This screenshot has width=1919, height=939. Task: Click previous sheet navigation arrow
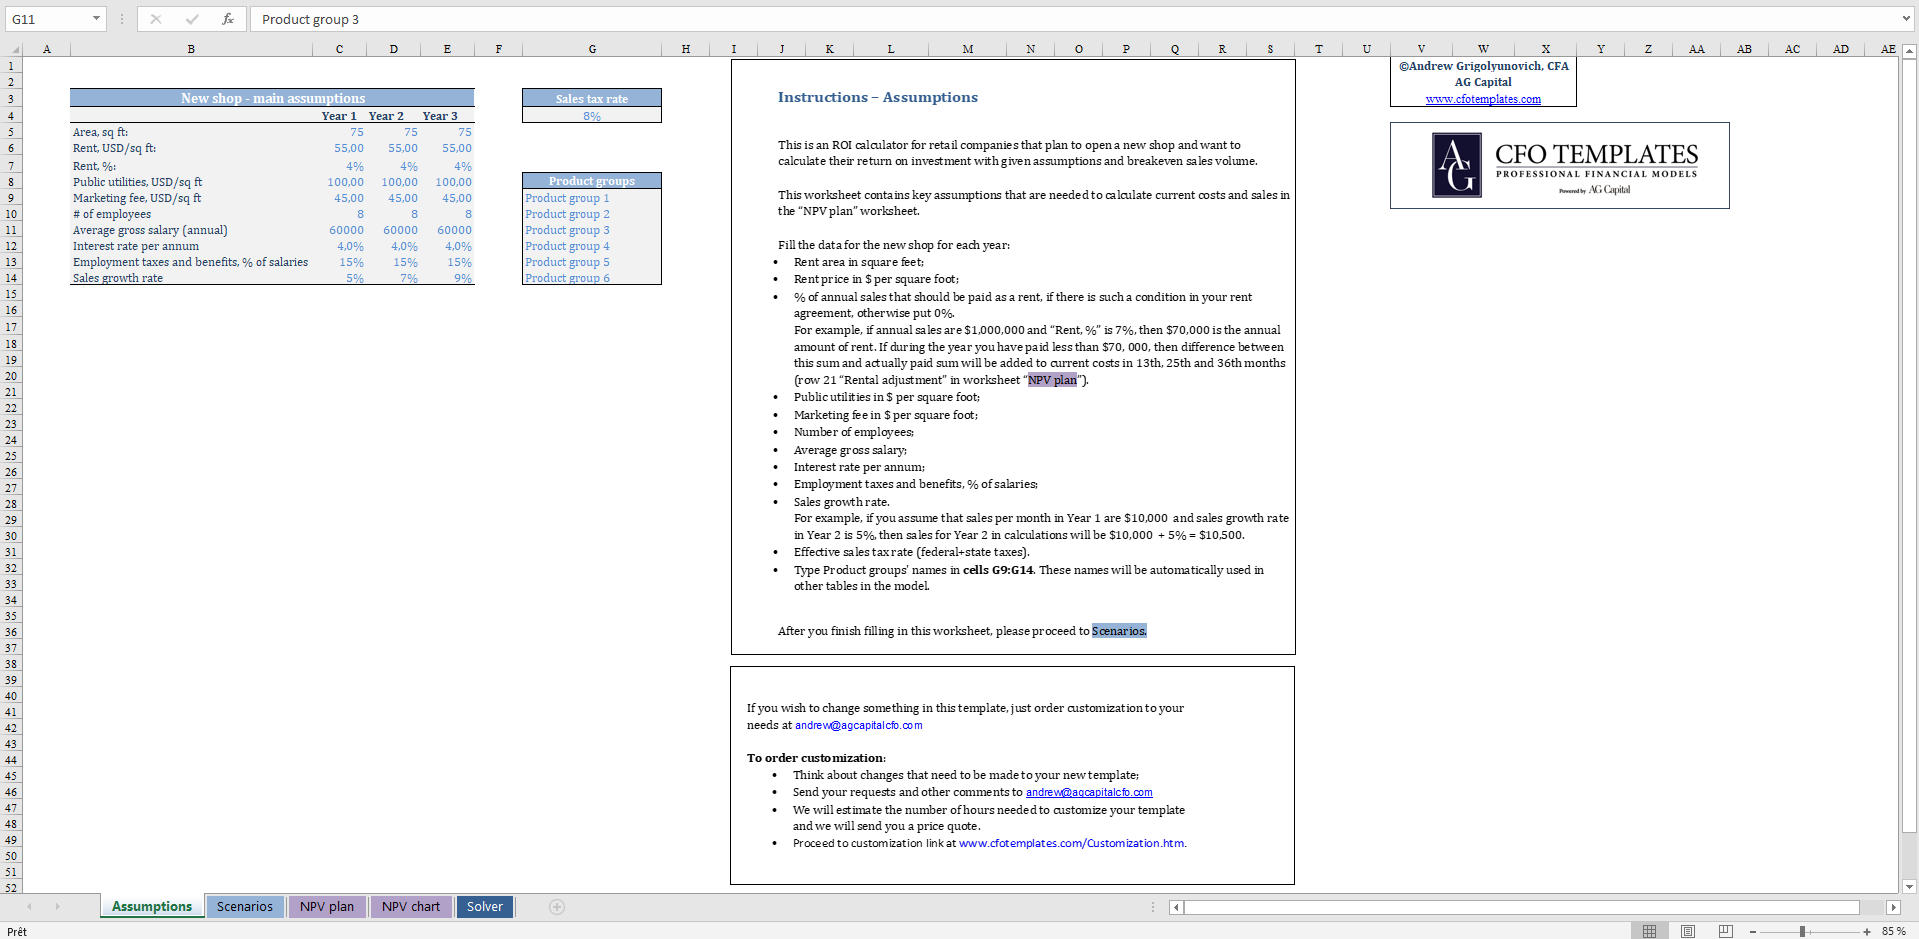(x=30, y=907)
